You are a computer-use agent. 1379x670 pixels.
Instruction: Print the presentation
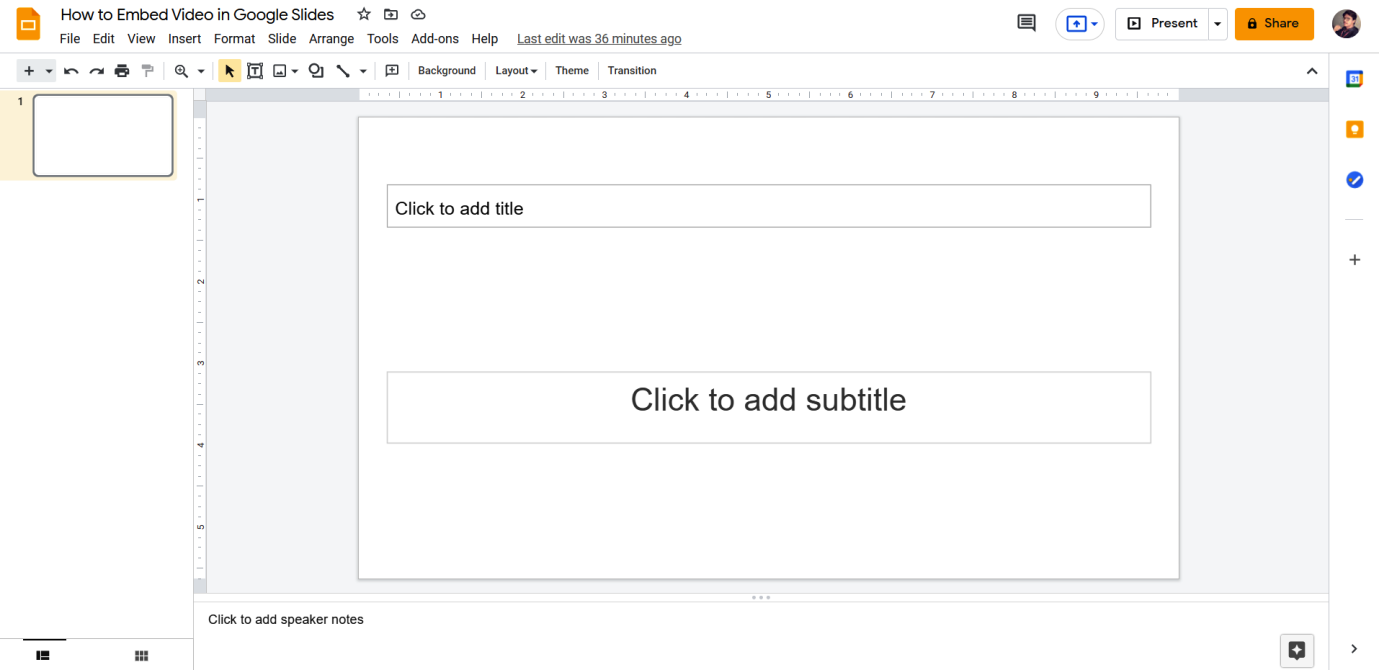122,71
